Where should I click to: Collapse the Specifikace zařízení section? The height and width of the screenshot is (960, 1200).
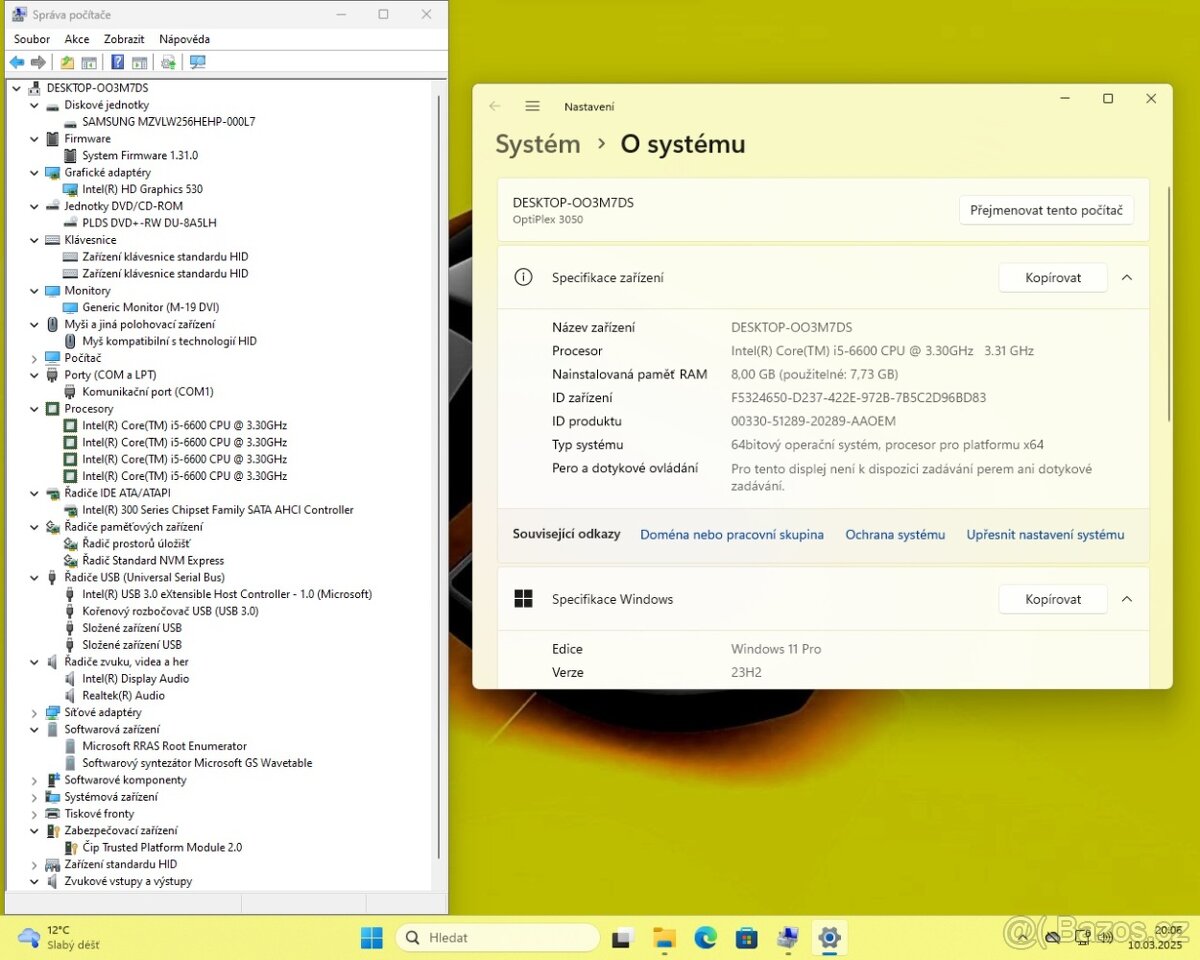(x=1127, y=277)
